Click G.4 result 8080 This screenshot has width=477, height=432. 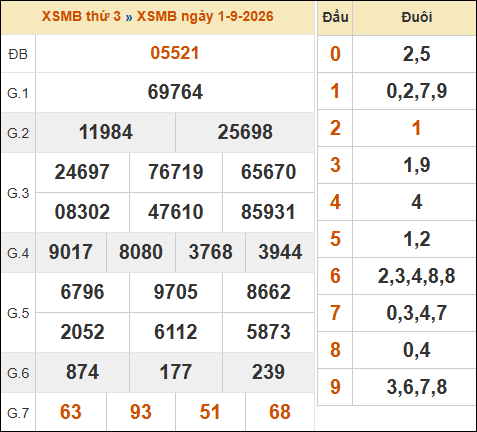point(141,252)
